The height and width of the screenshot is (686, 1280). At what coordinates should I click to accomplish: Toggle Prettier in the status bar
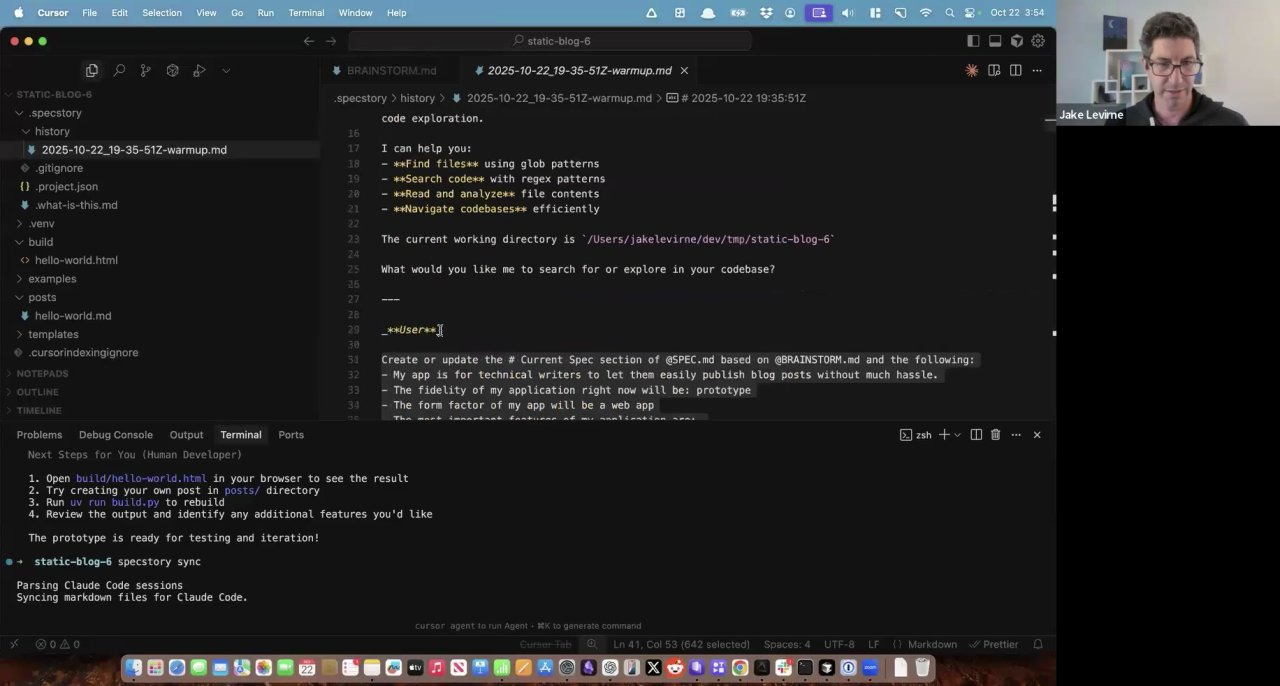pyautogui.click(x=997, y=644)
